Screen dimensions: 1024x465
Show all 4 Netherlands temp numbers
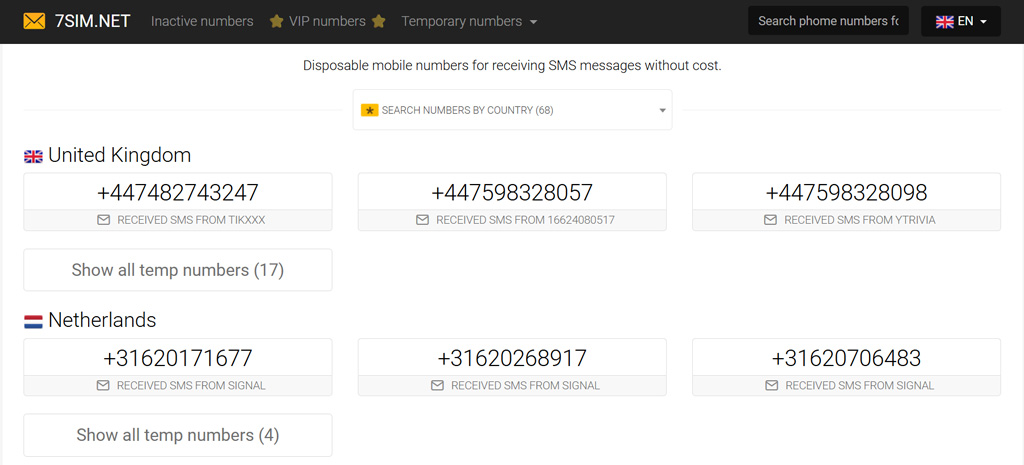click(x=177, y=435)
